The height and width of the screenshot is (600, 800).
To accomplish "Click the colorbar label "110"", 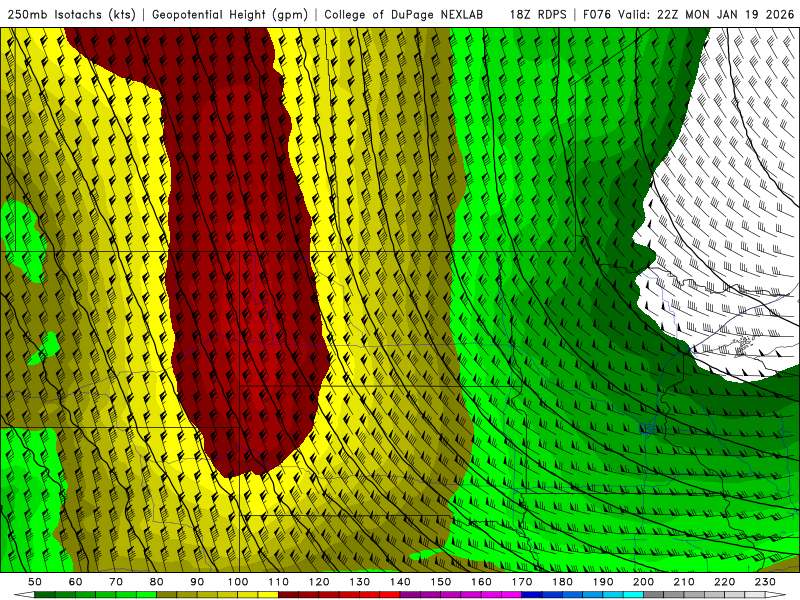I will pos(279,582).
